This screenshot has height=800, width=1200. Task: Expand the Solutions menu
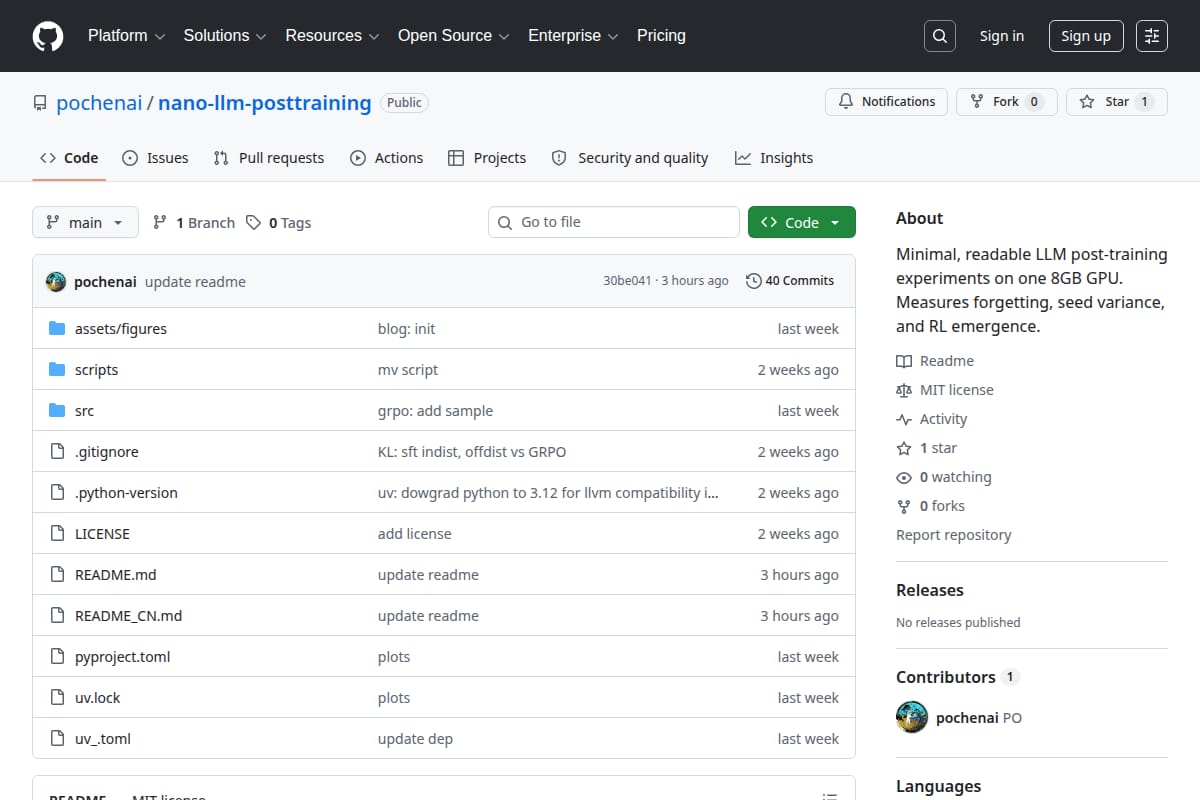[x=225, y=35]
